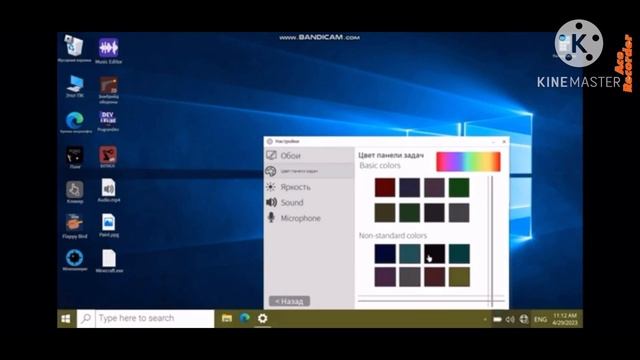Click the Назад back button
The width and height of the screenshot is (640, 360).
(x=289, y=301)
